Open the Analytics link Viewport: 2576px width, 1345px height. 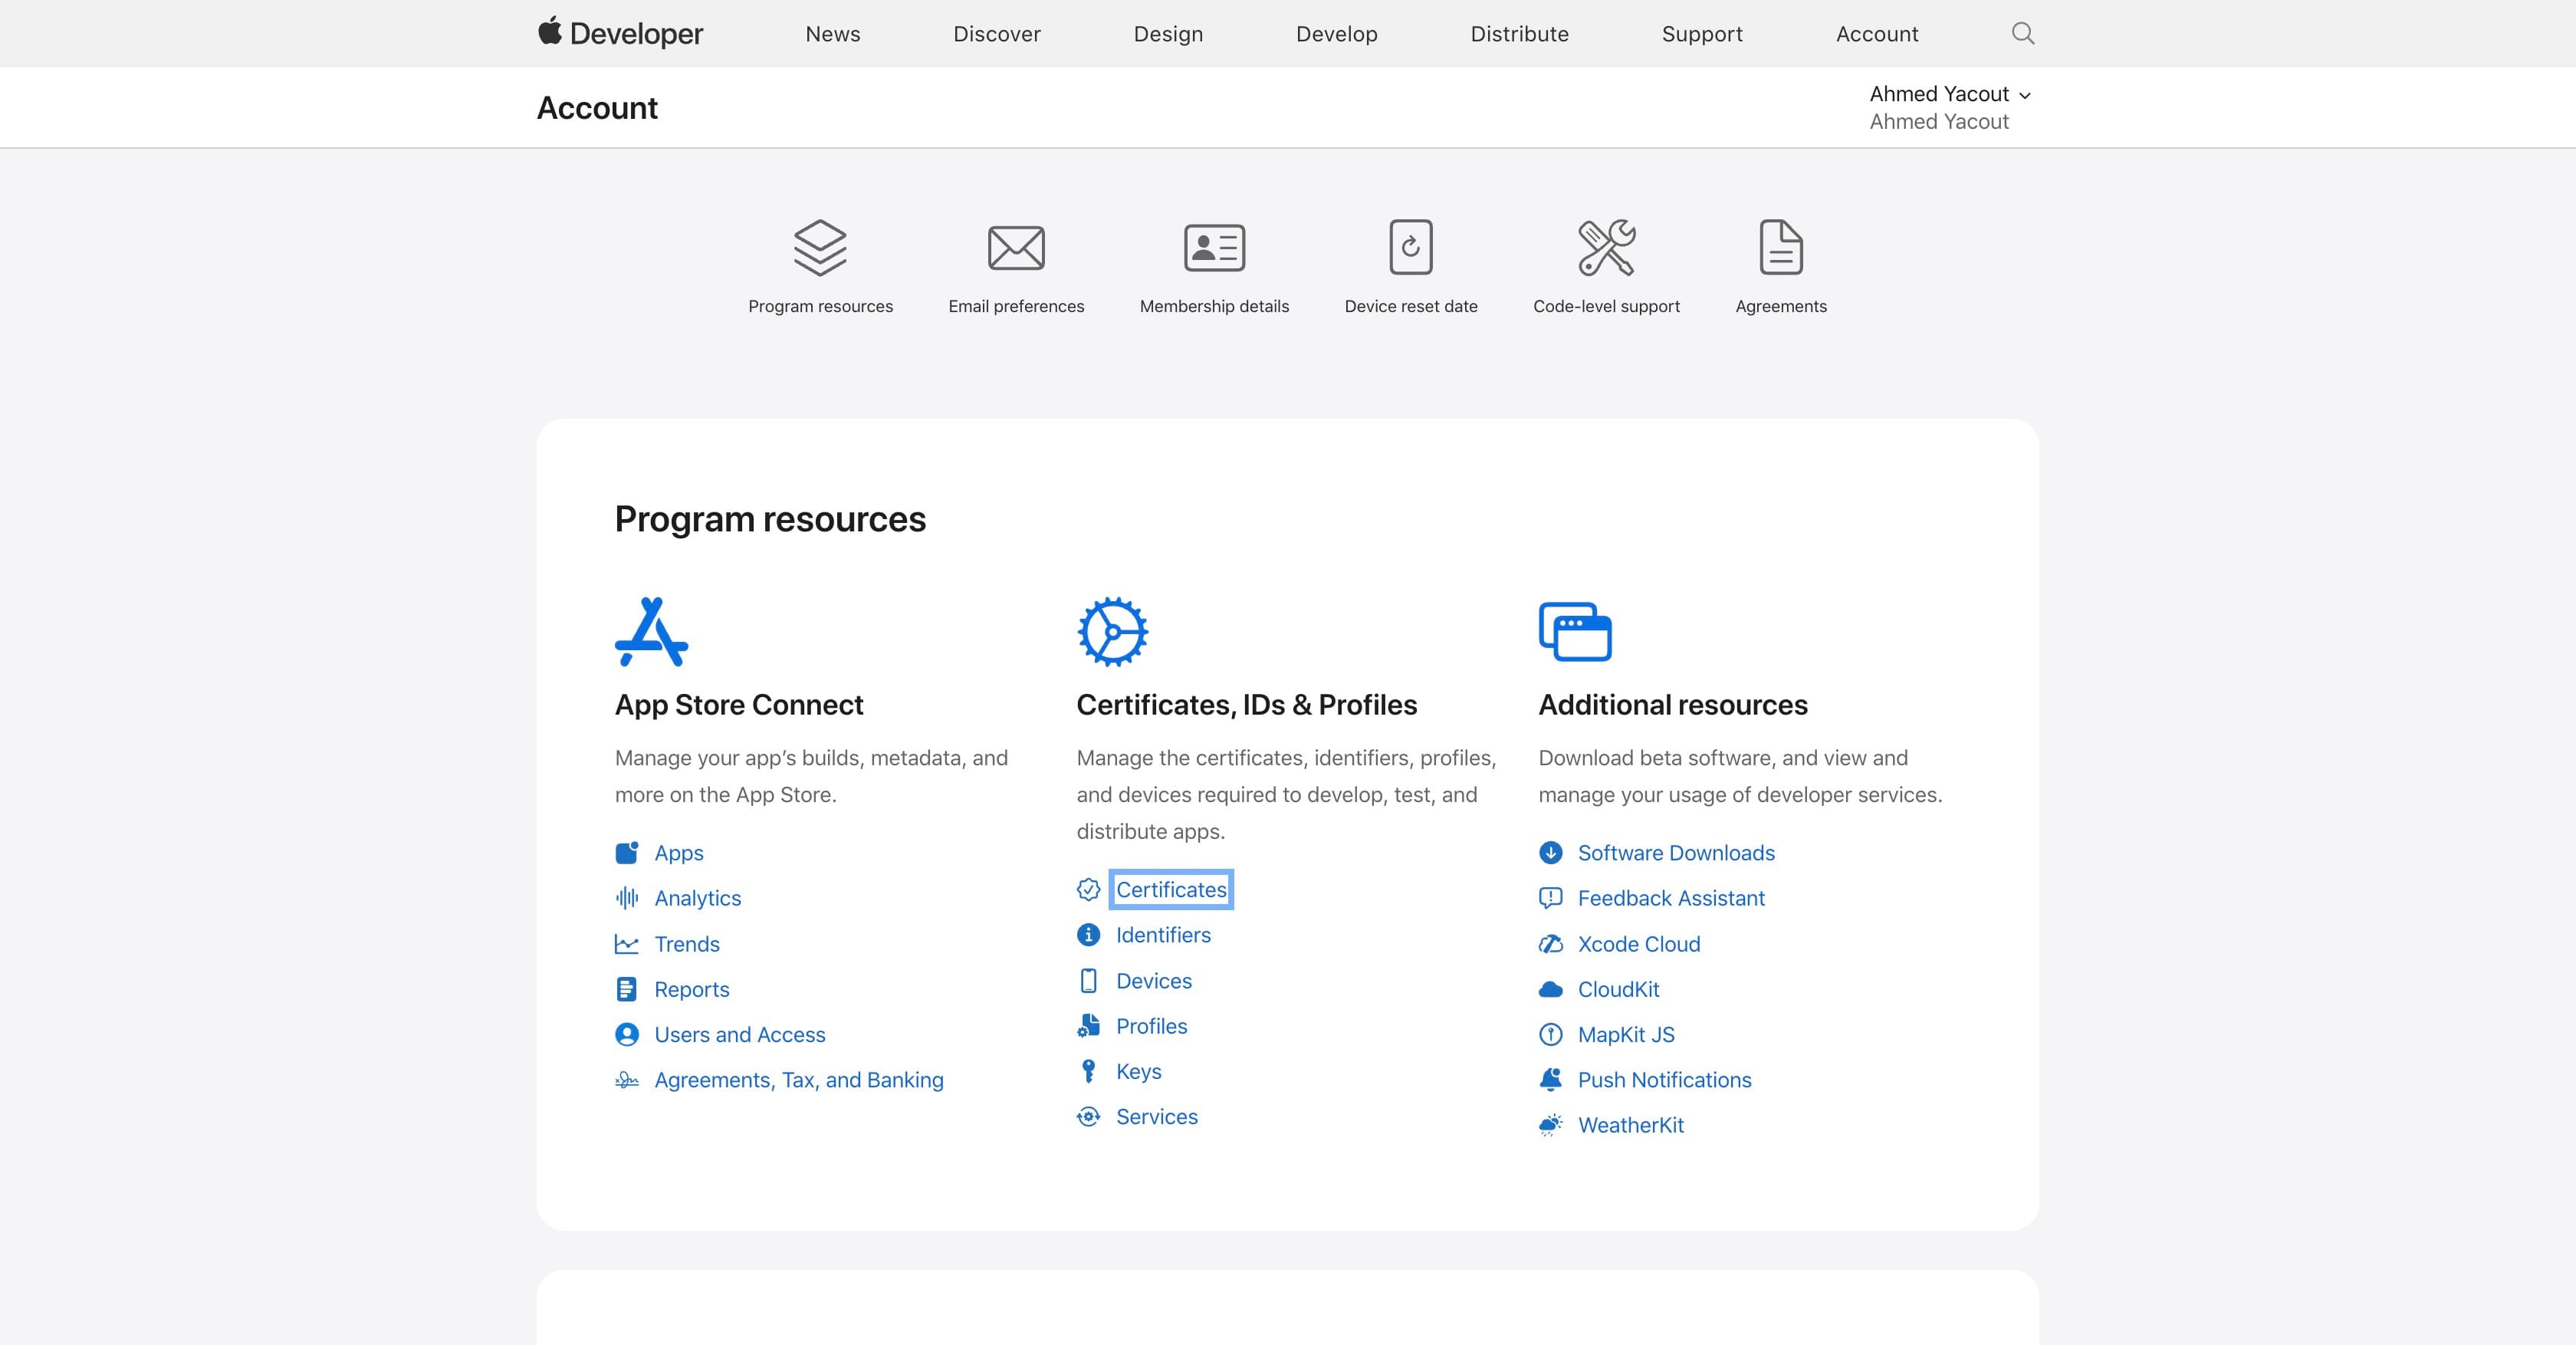click(698, 898)
